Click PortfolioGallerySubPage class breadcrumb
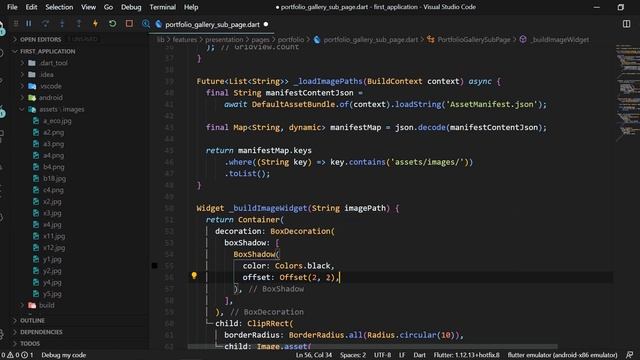This screenshot has width=640, height=360. pyautogui.click(x=474, y=40)
